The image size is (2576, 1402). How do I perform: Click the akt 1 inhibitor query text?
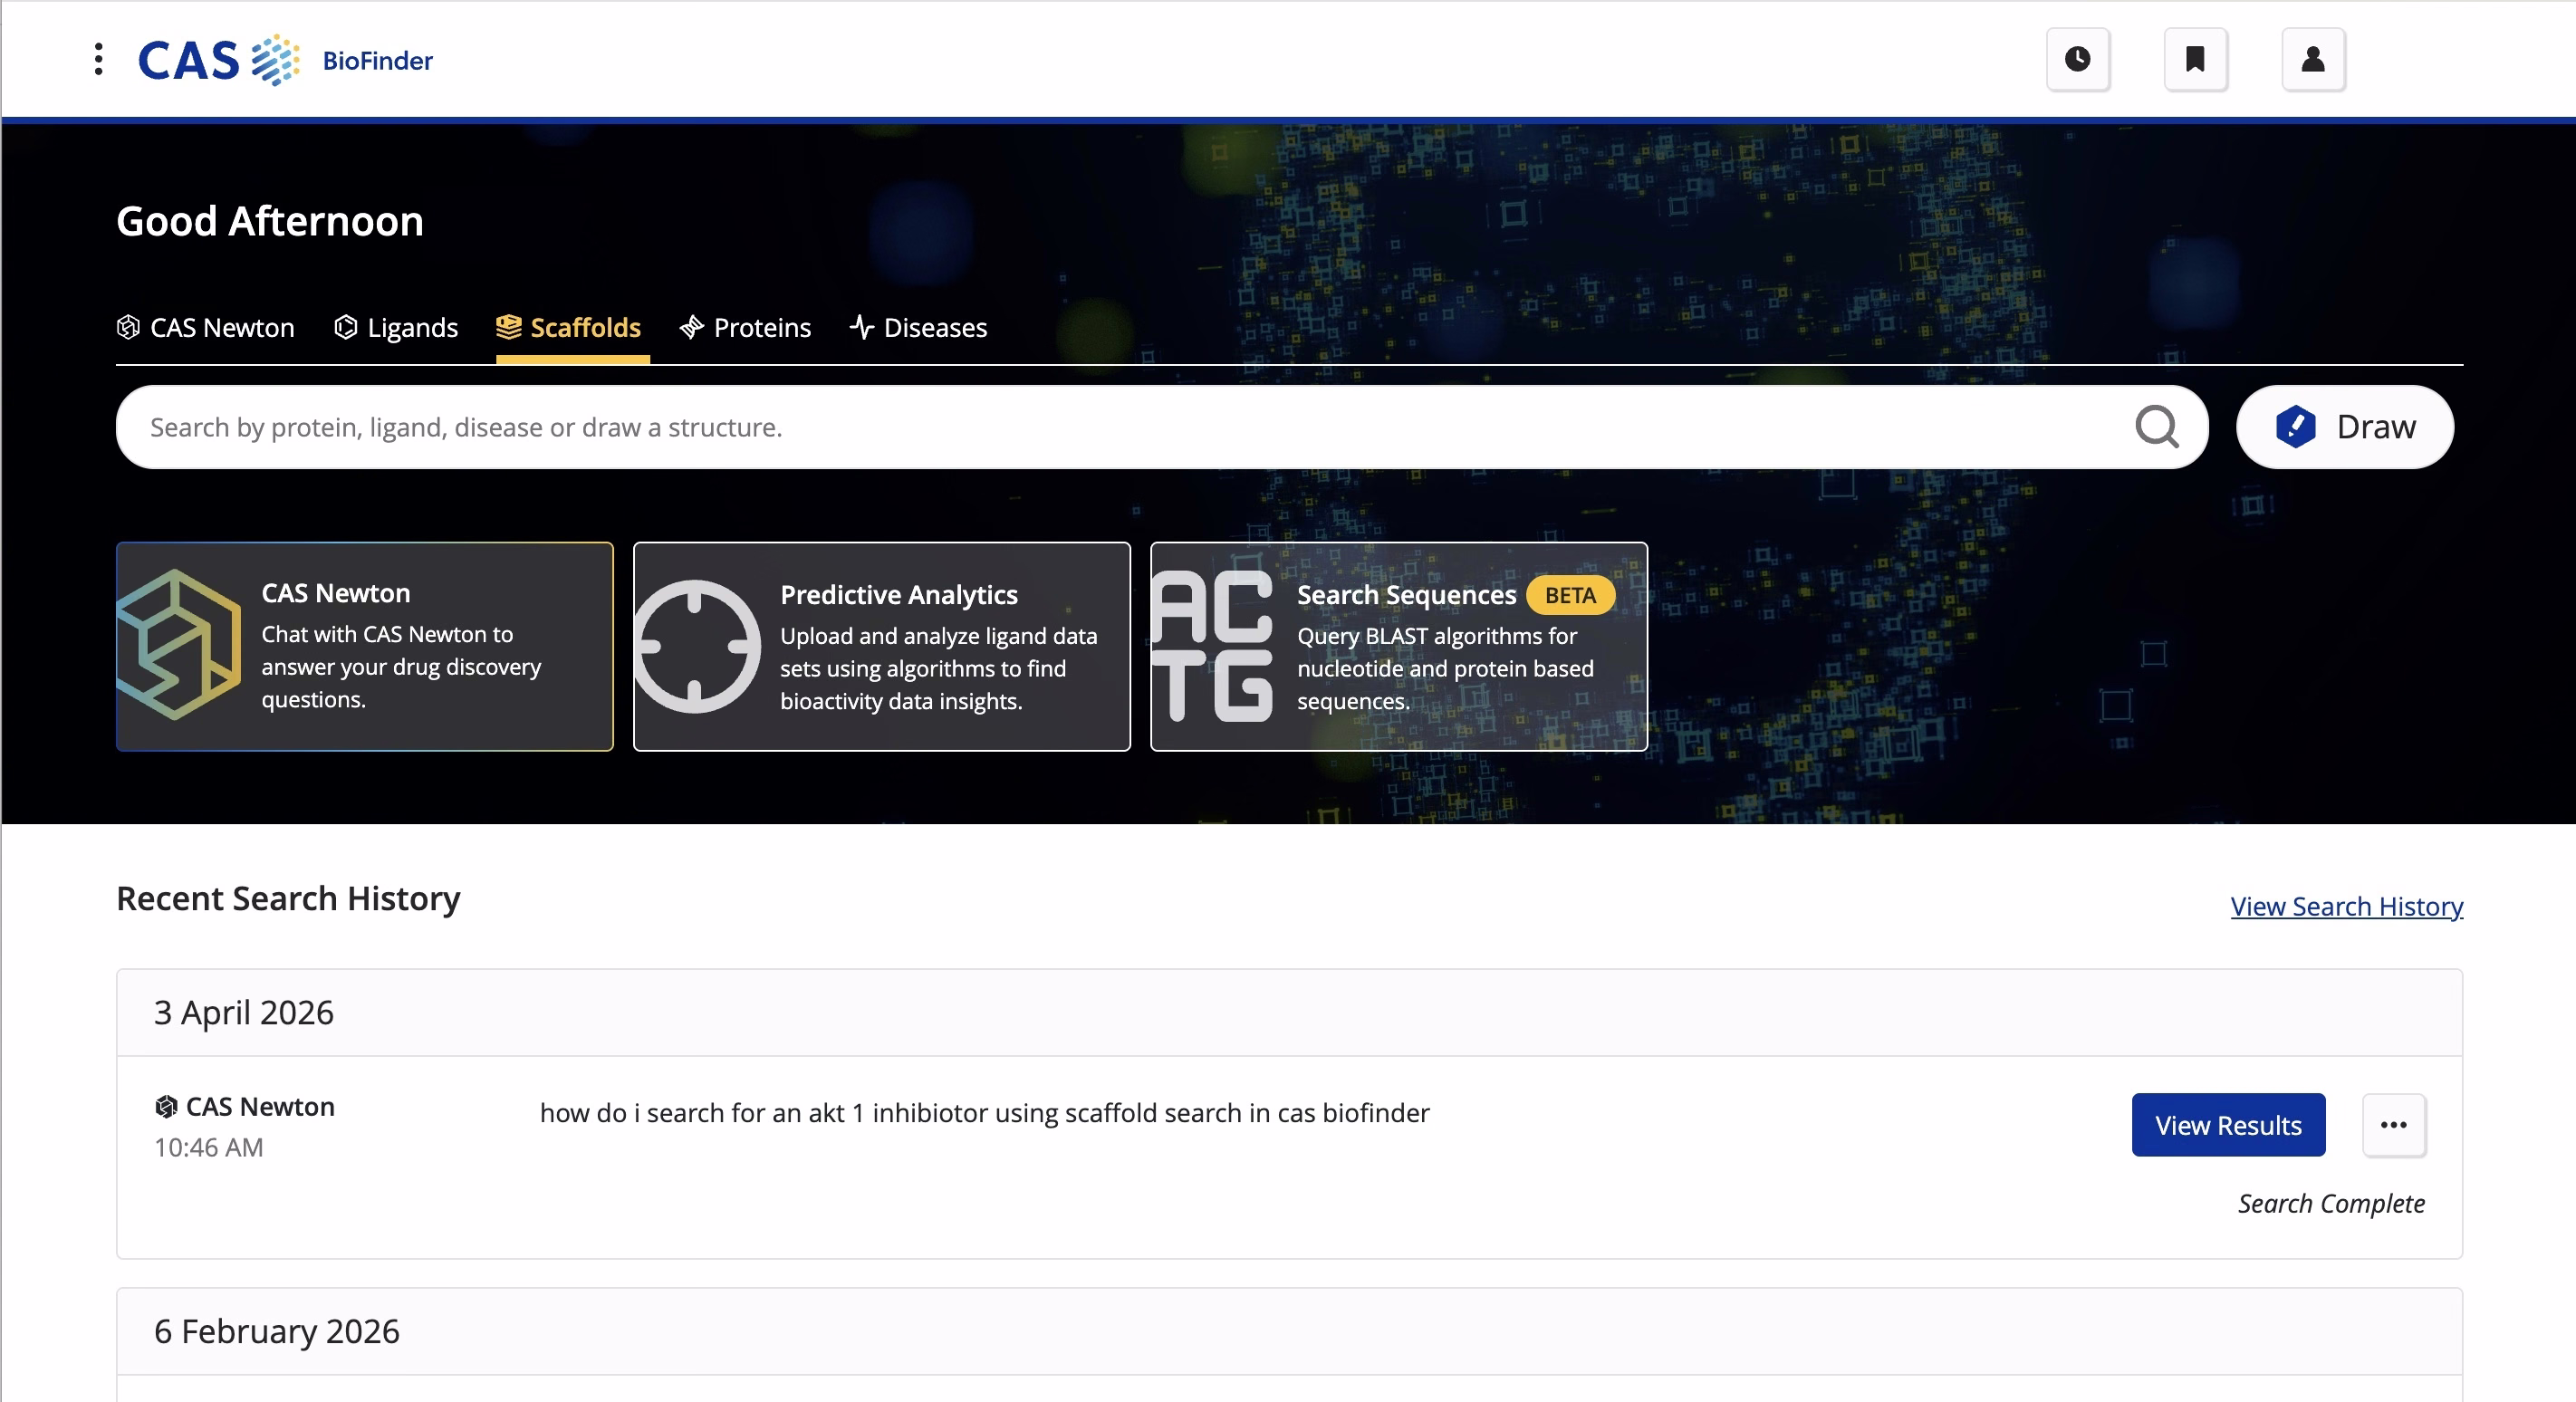(984, 1113)
